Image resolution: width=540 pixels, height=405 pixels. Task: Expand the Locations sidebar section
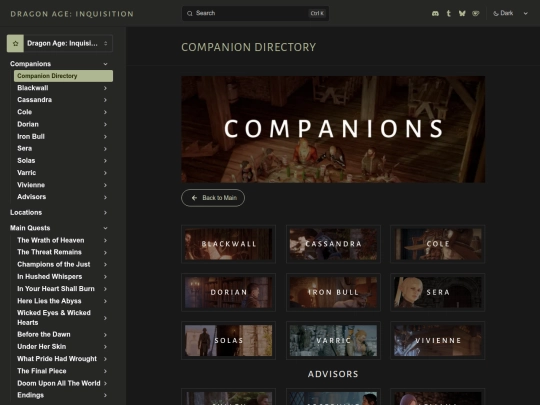click(x=105, y=213)
